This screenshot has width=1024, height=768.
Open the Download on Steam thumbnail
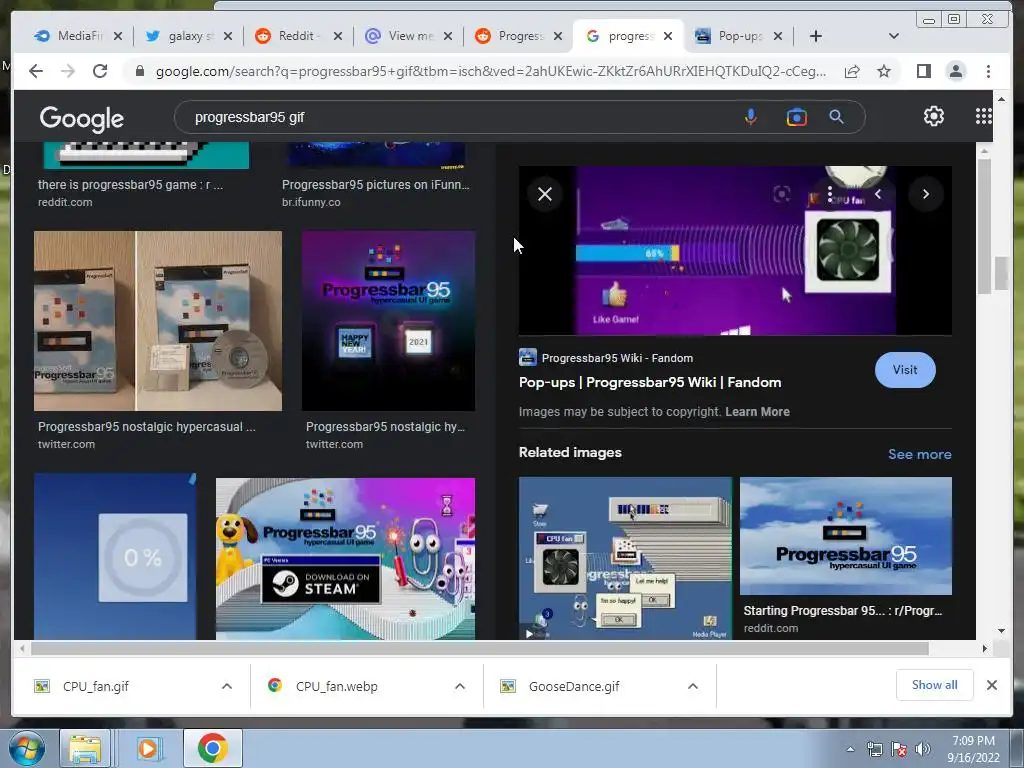pos(345,558)
